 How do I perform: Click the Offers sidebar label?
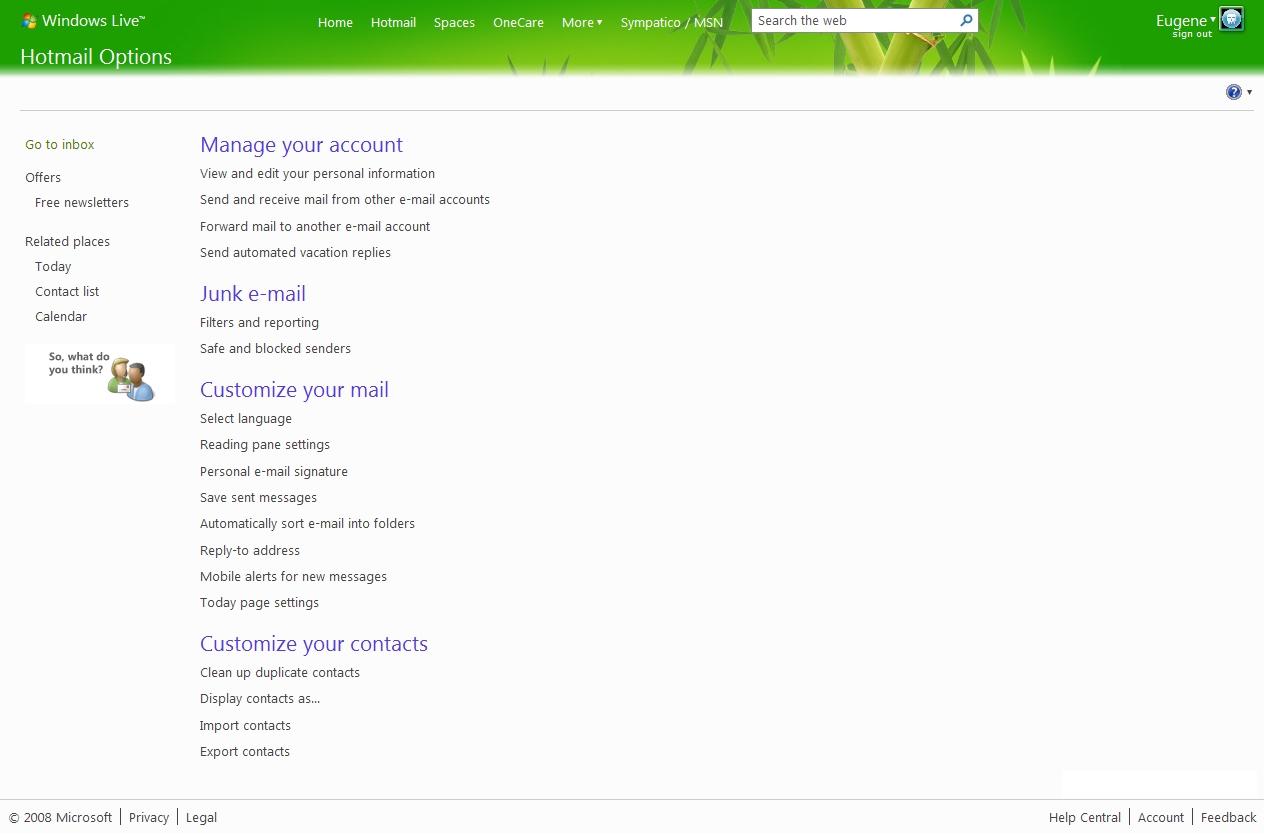(43, 177)
